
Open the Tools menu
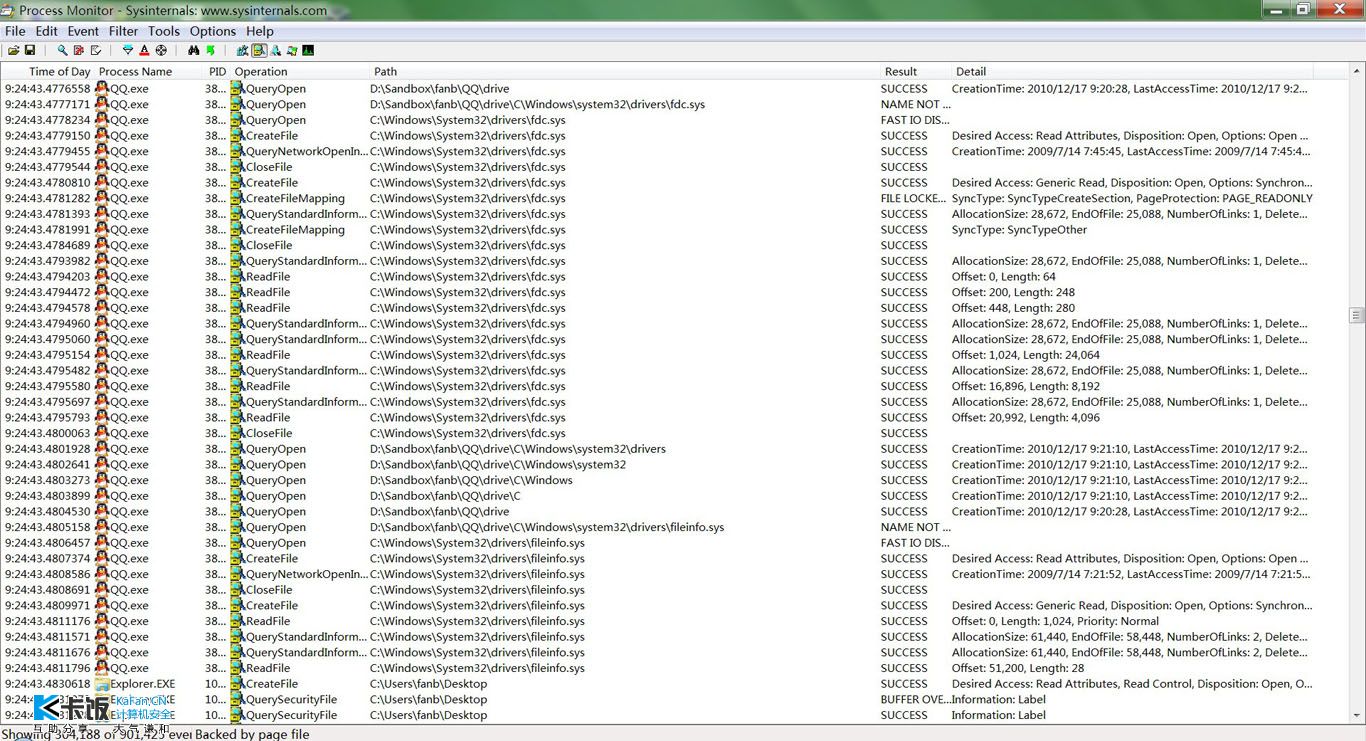164,31
